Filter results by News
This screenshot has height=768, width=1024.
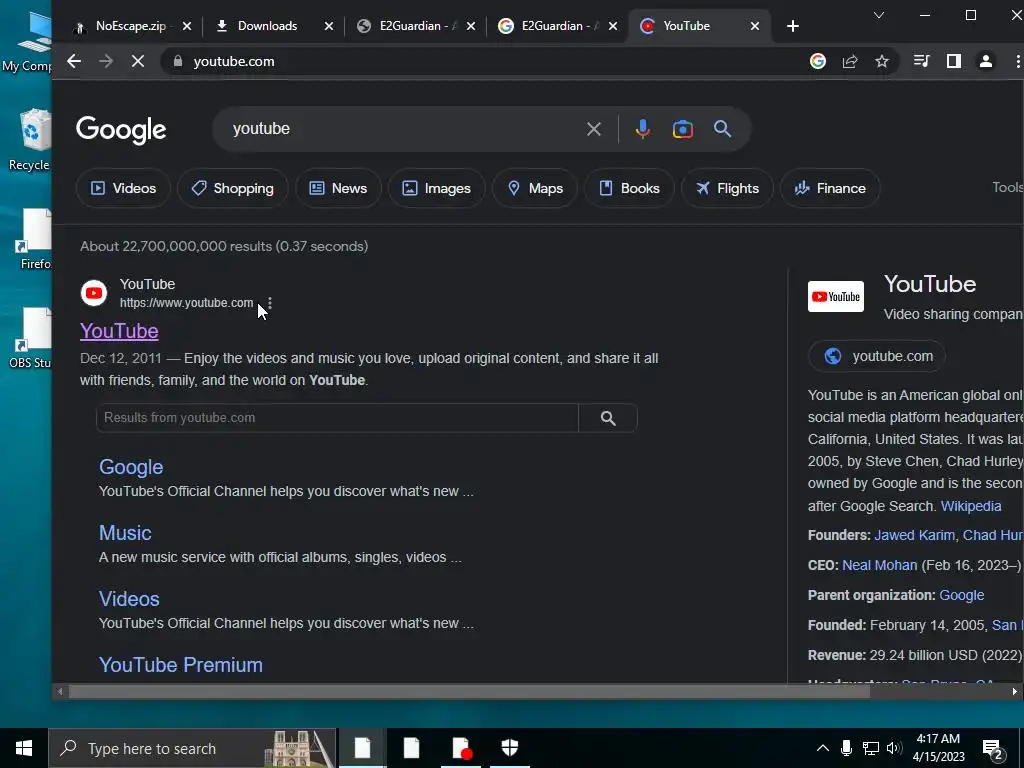(338, 188)
